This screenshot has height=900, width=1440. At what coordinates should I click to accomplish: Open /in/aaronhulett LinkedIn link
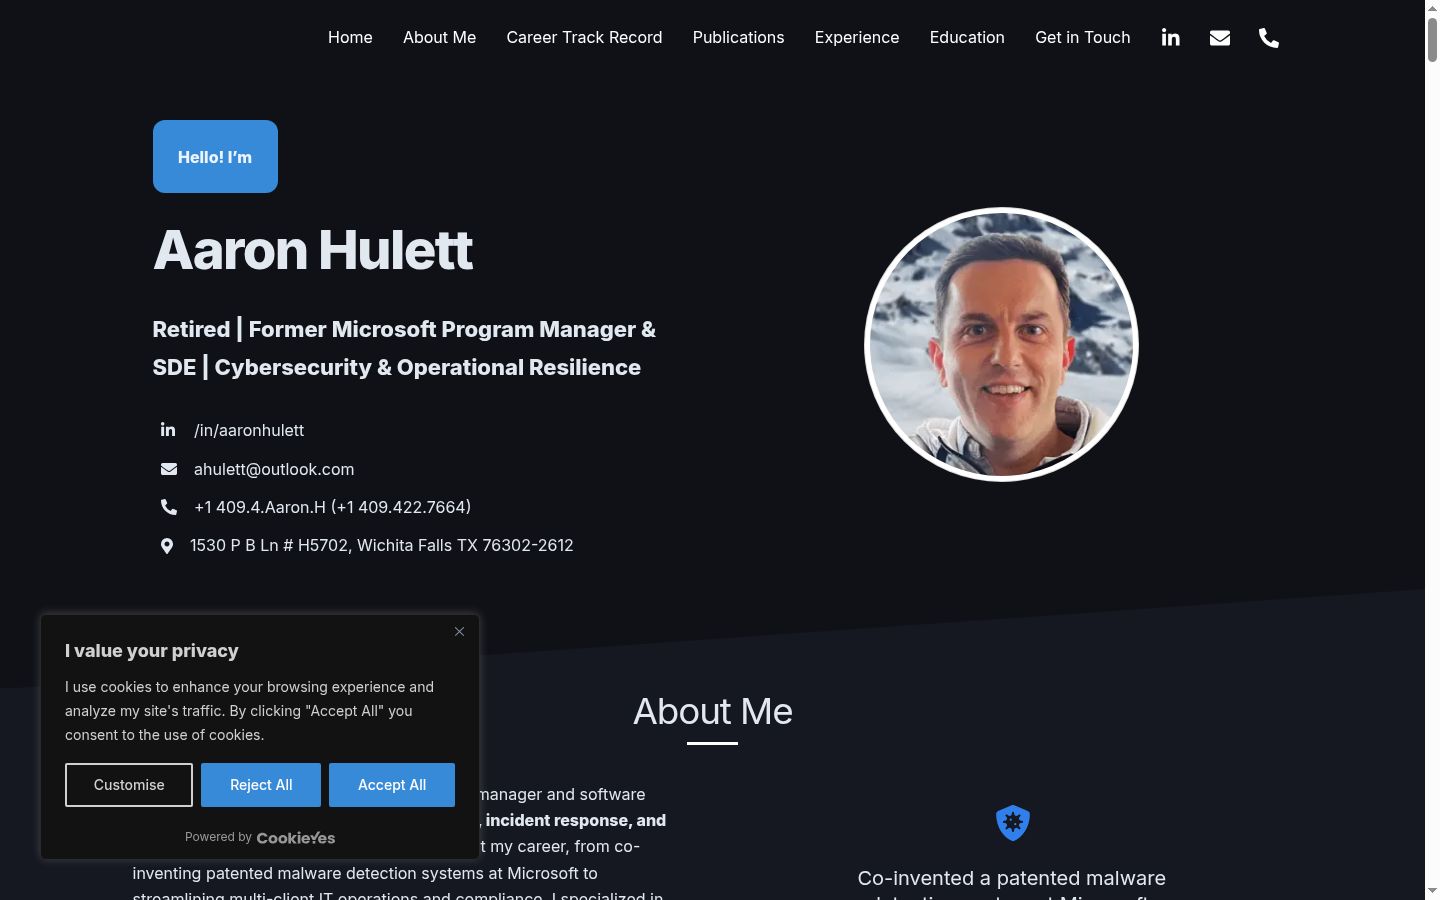pos(249,430)
